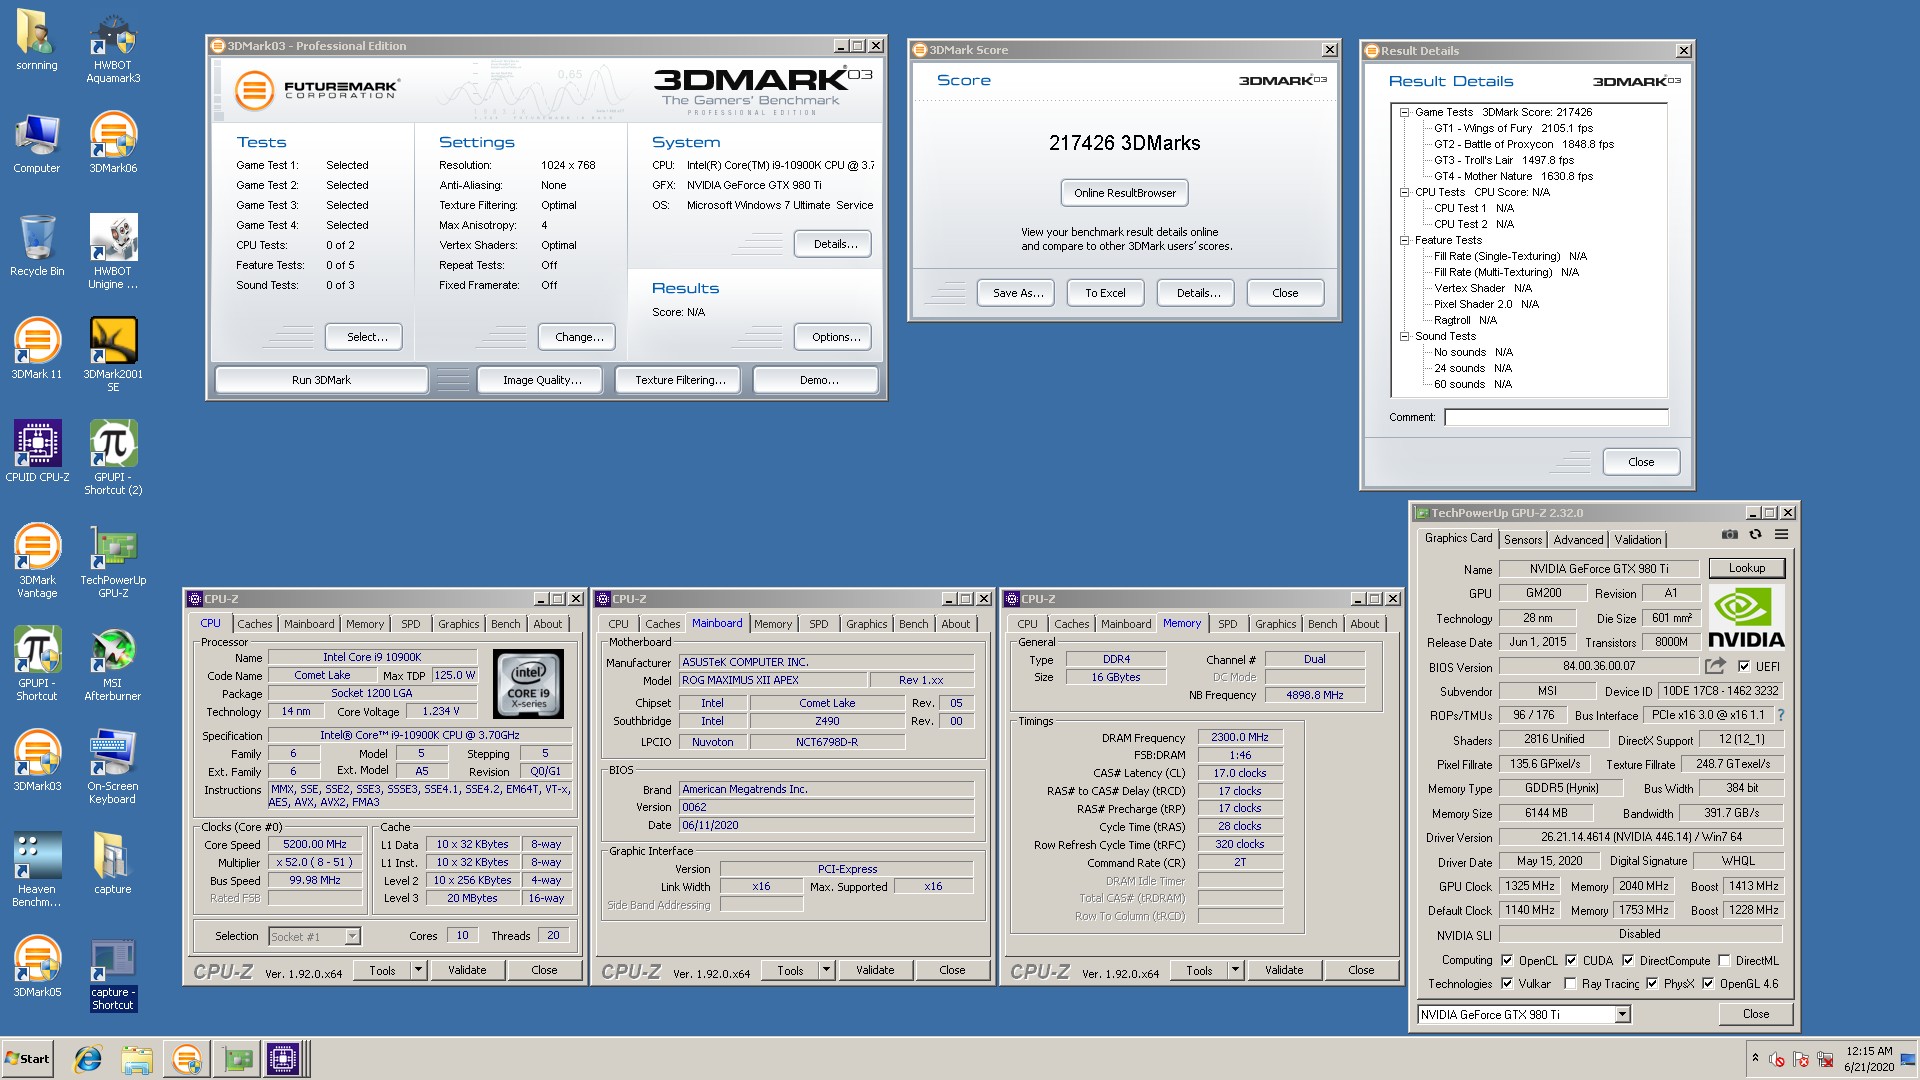Viewport: 1920px width, 1080px height.
Task: Open the HWBOT Aquamark3 desktop shortcut
Action: (x=113, y=48)
